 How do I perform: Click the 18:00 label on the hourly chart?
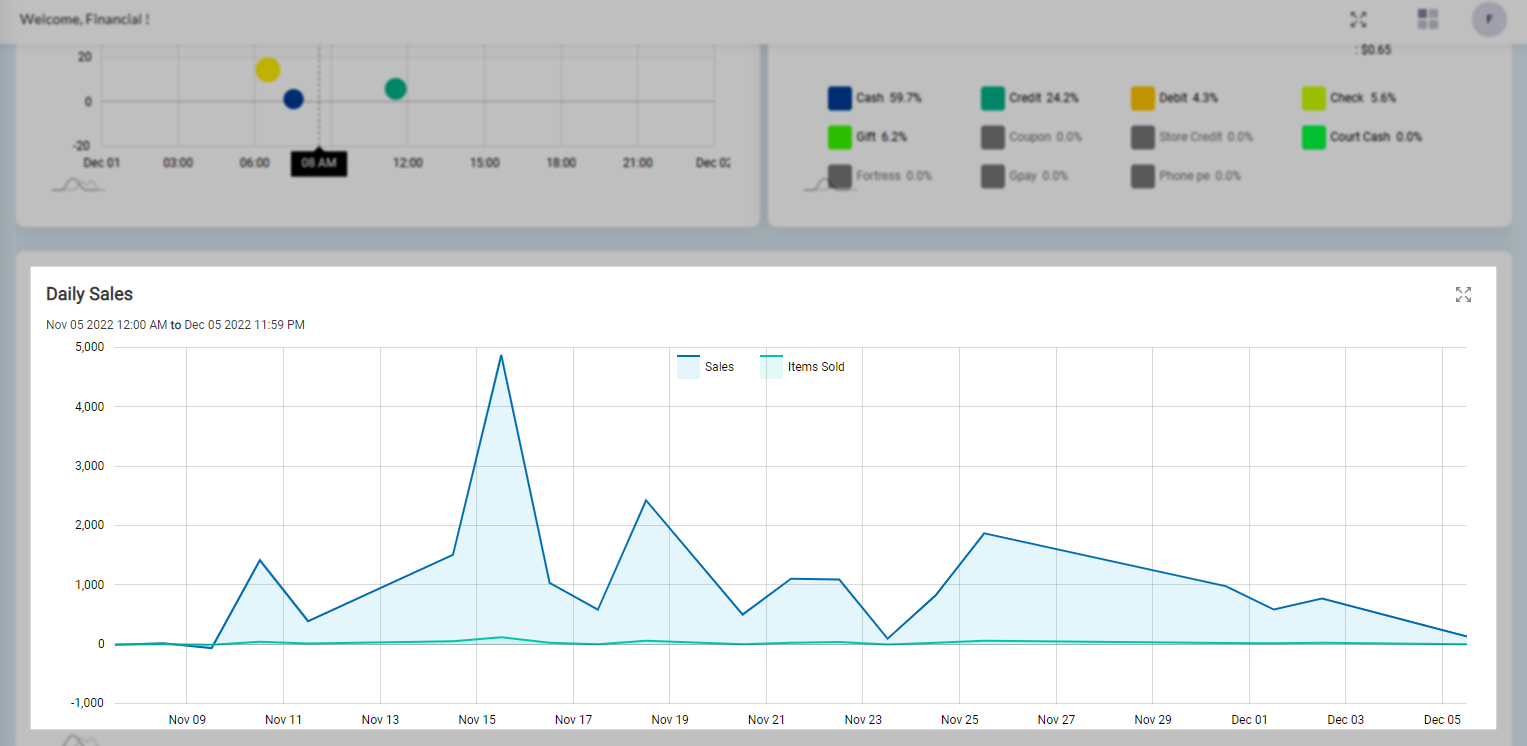561,163
